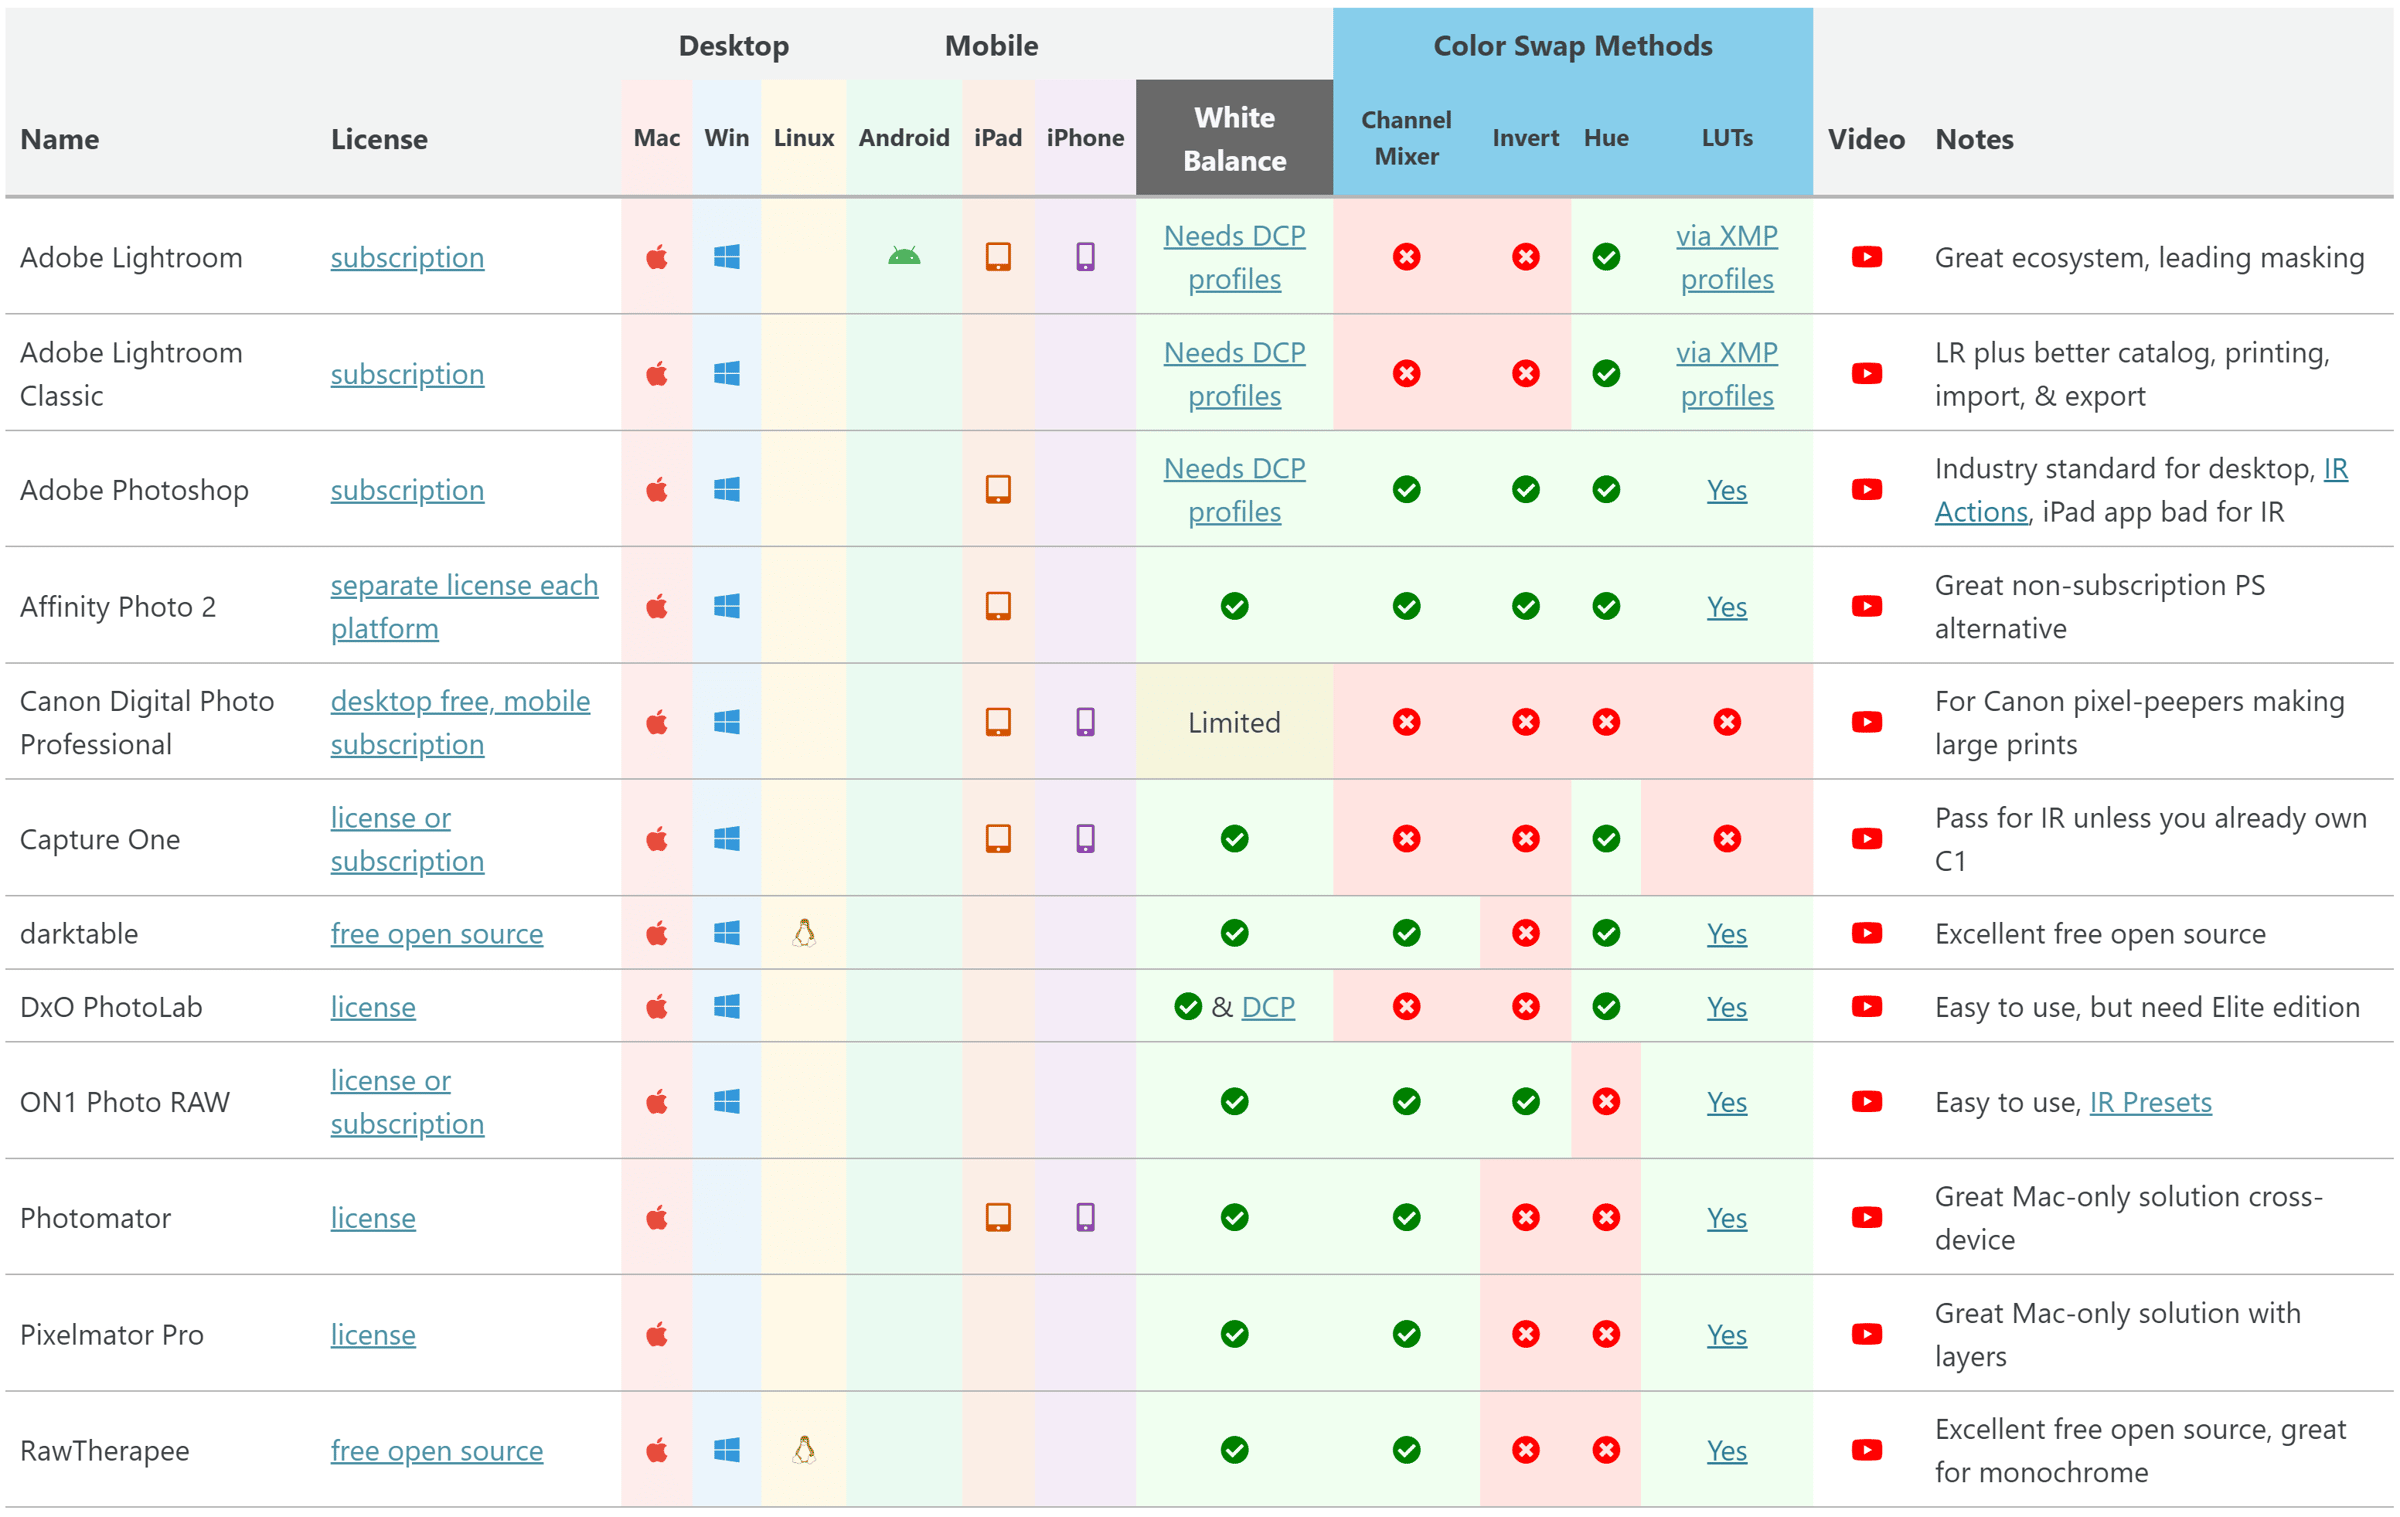Click the Mac apple icon for Pixelmator Pro
The image size is (2400, 1517).
pyautogui.click(x=657, y=1334)
